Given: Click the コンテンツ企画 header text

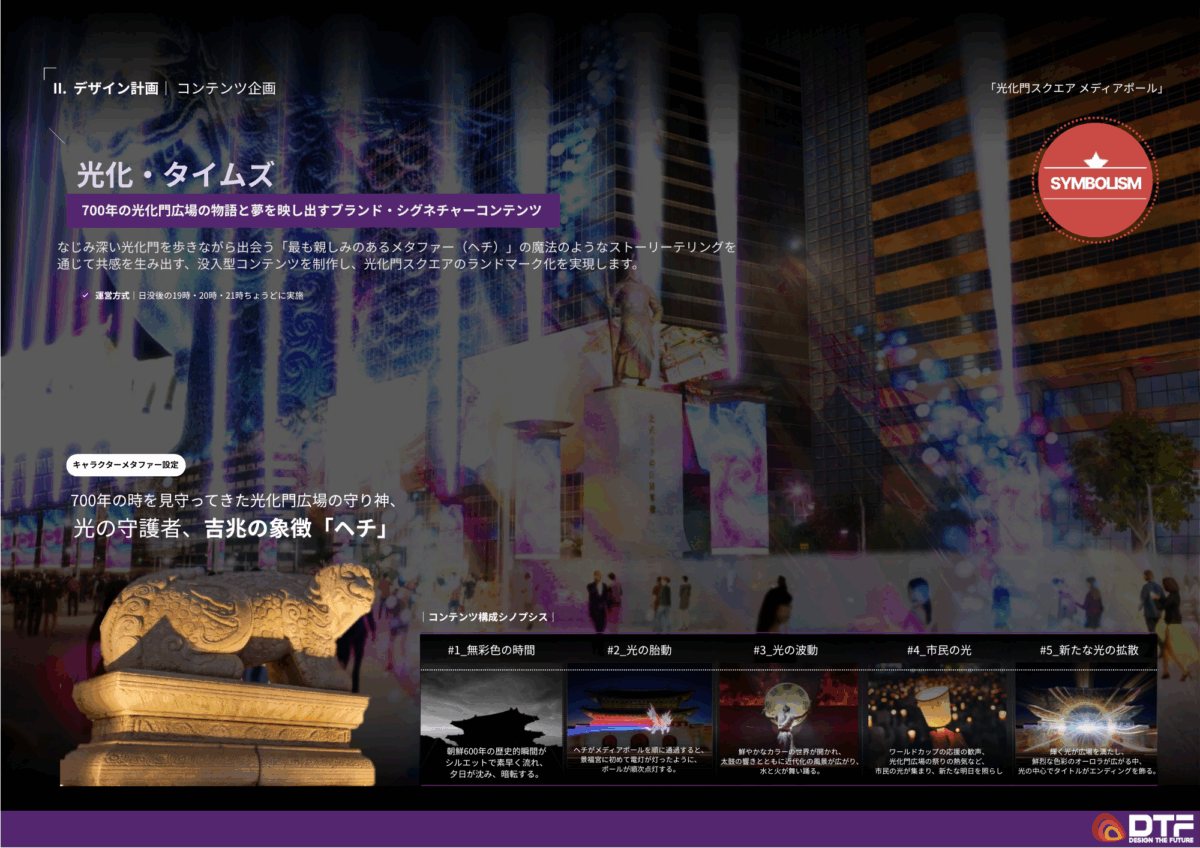Looking at the screenshot, I should point(226,88).
